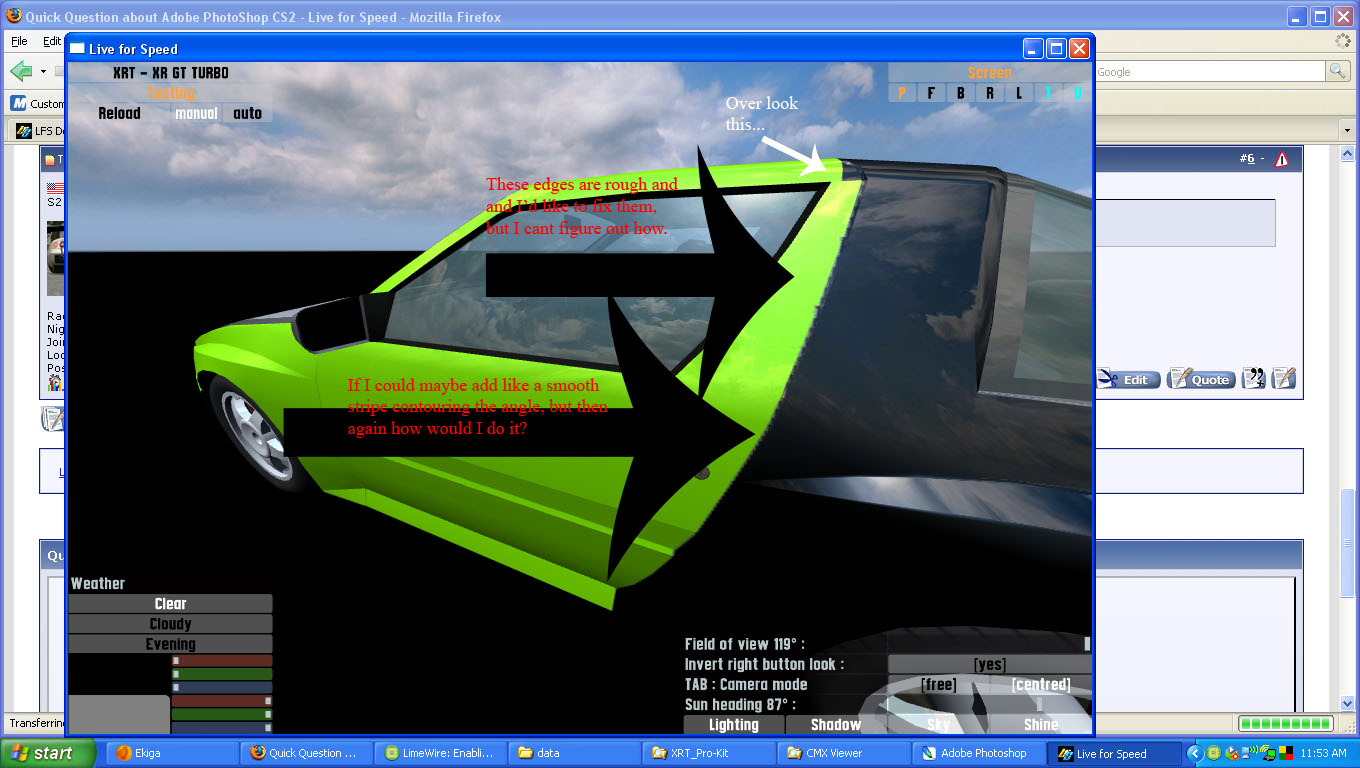Open the data folder taskbar button
1360x768 pixels.
pyautogui.click(x=574, y=753)
